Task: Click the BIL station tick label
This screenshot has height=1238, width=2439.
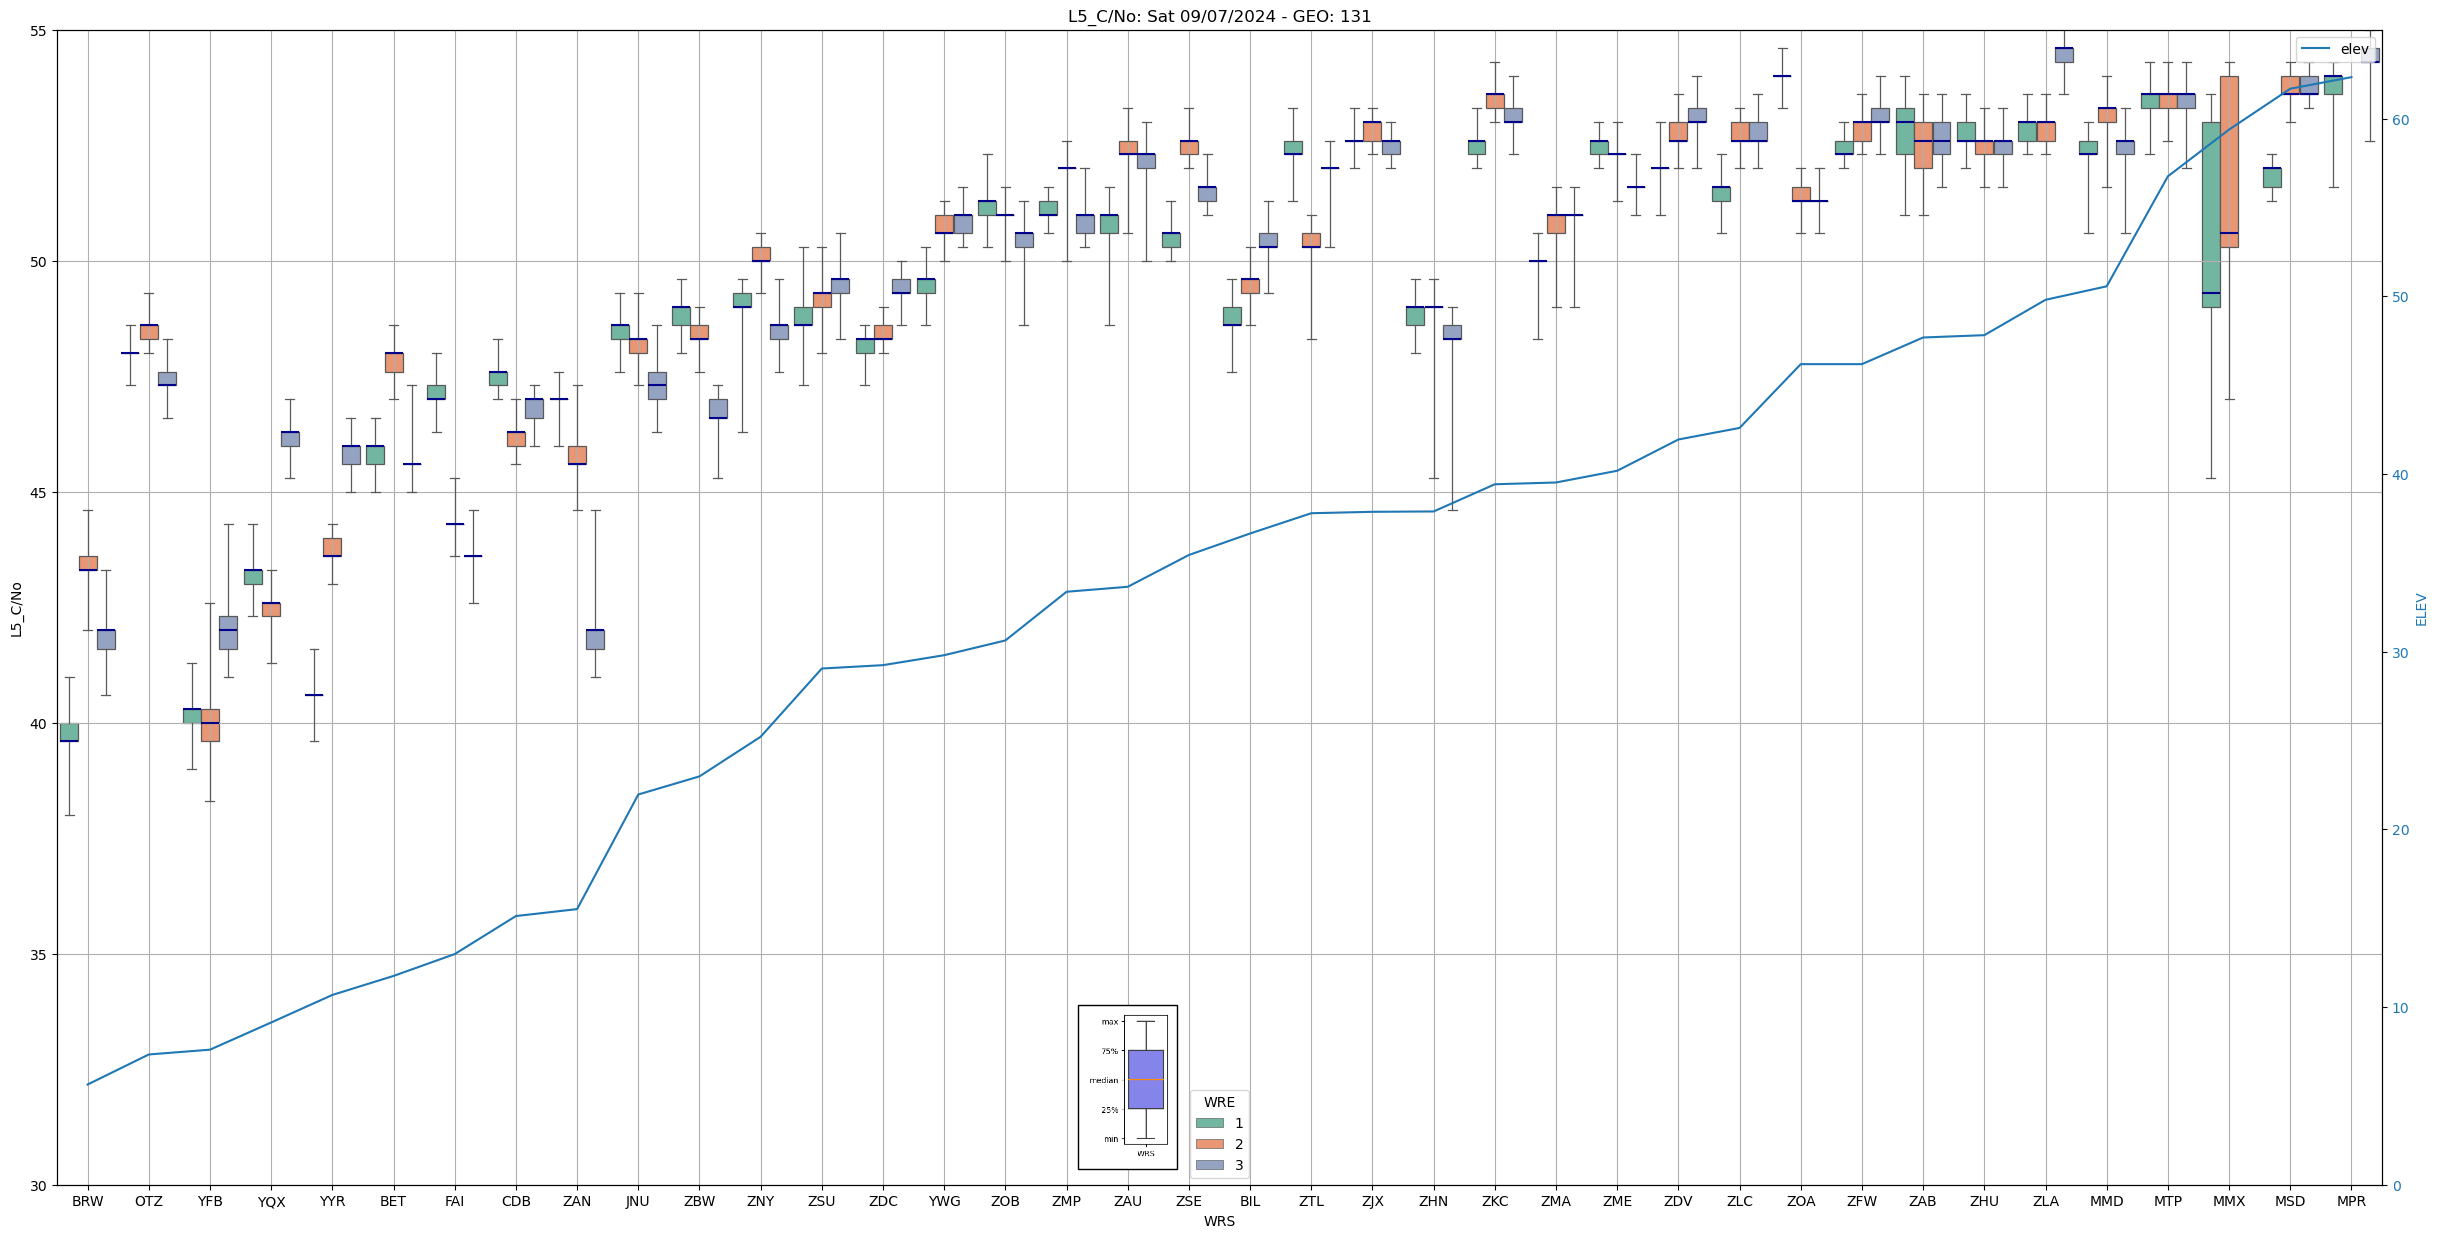Action: coord(1250,1202)
